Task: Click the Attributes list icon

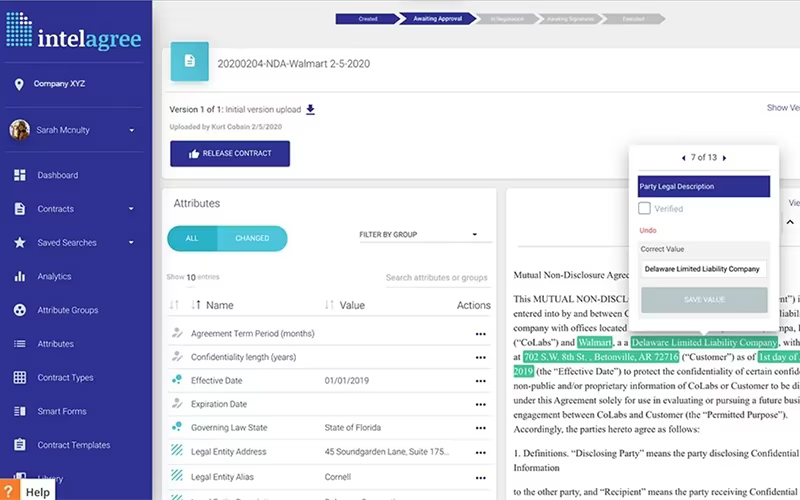Action: 20,344
